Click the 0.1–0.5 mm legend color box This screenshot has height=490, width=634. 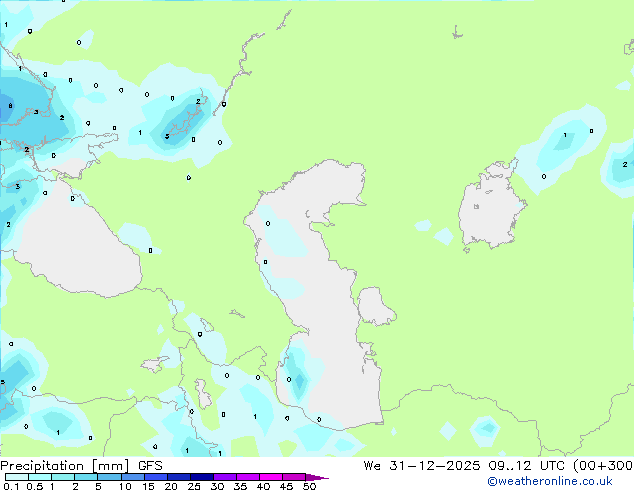pos(17,477)
